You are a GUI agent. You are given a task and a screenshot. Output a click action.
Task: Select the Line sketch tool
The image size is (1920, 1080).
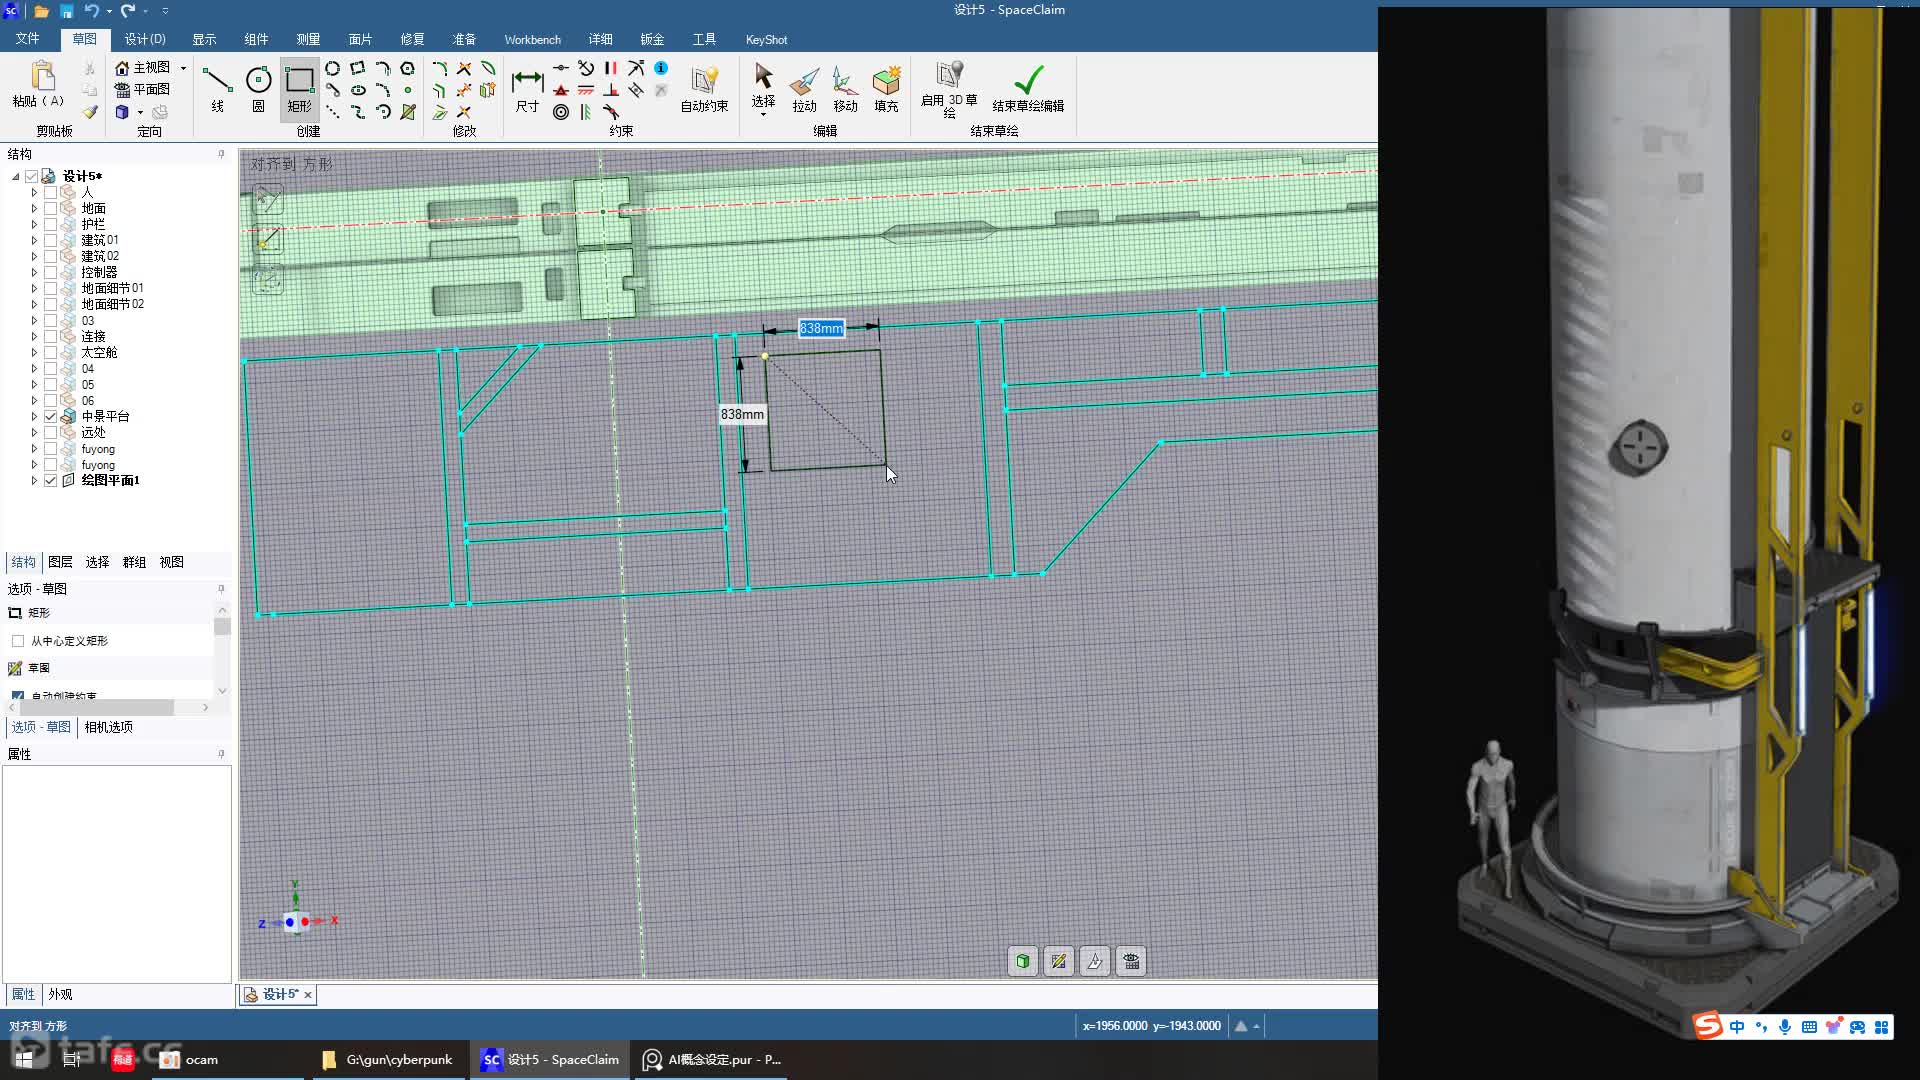(217, 88)
